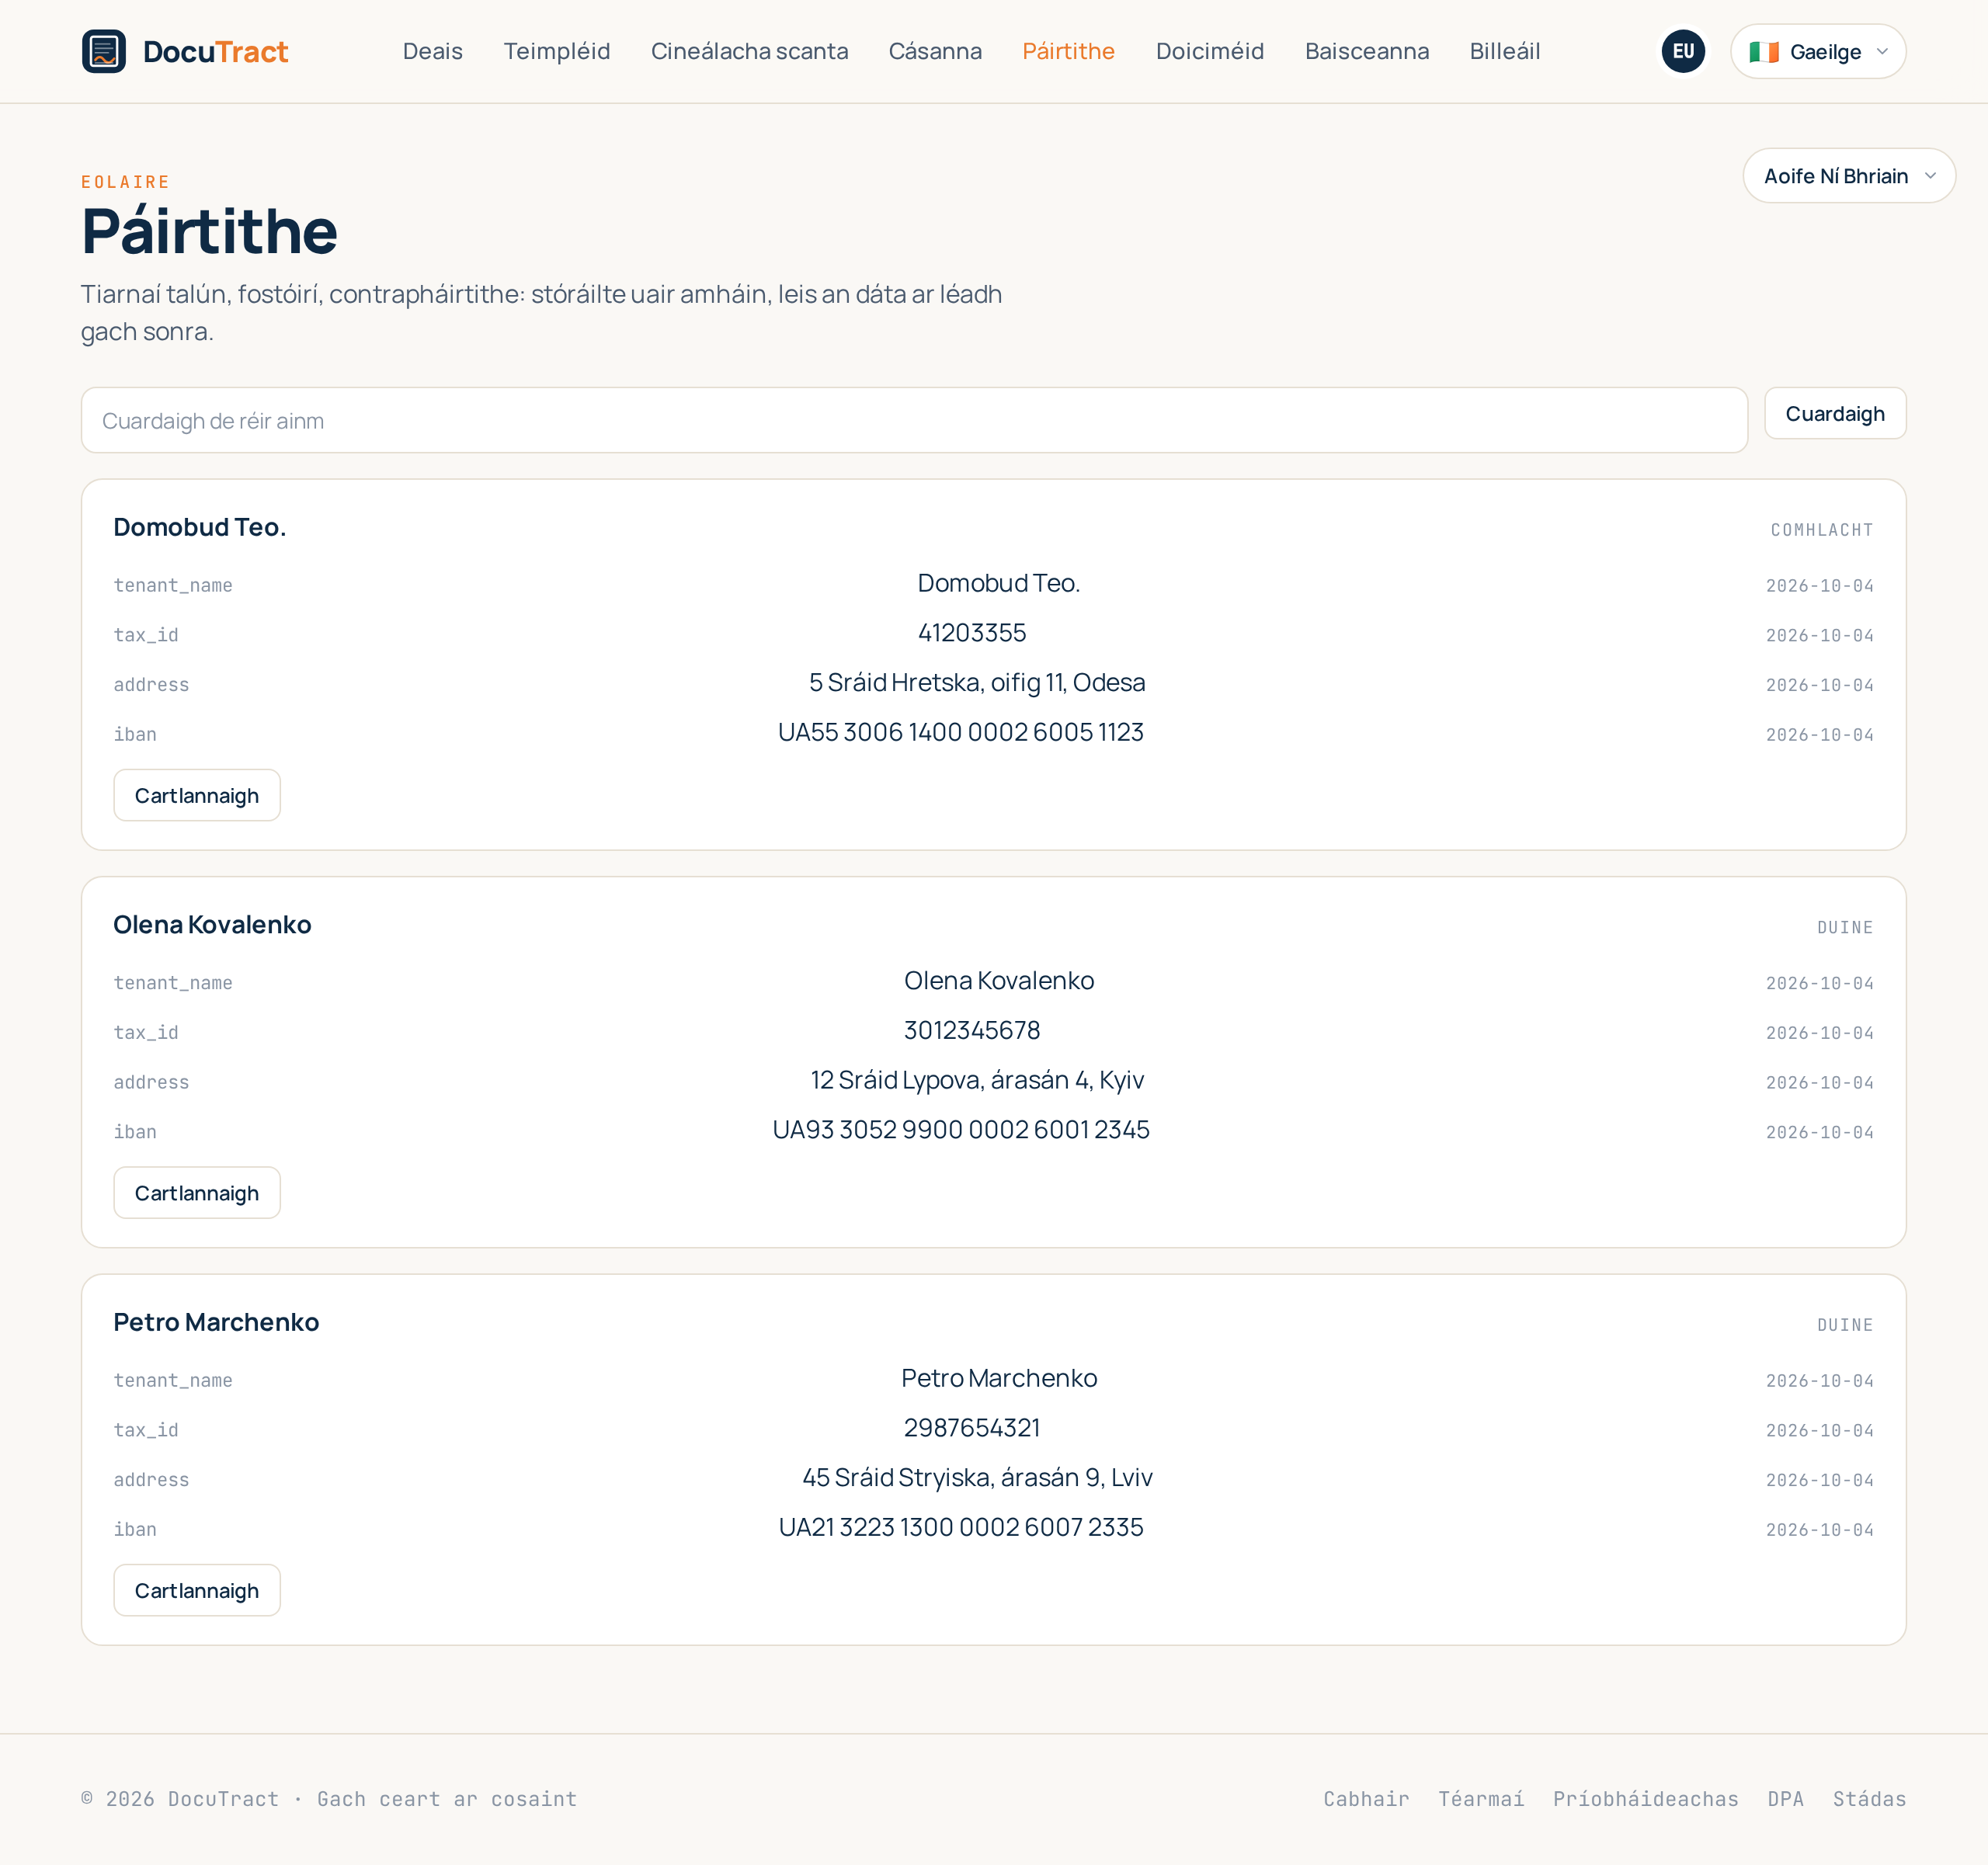Screen dimensions: 1988x1865
Task: Archive Olena Kovalenko party
Action: 197,1192
